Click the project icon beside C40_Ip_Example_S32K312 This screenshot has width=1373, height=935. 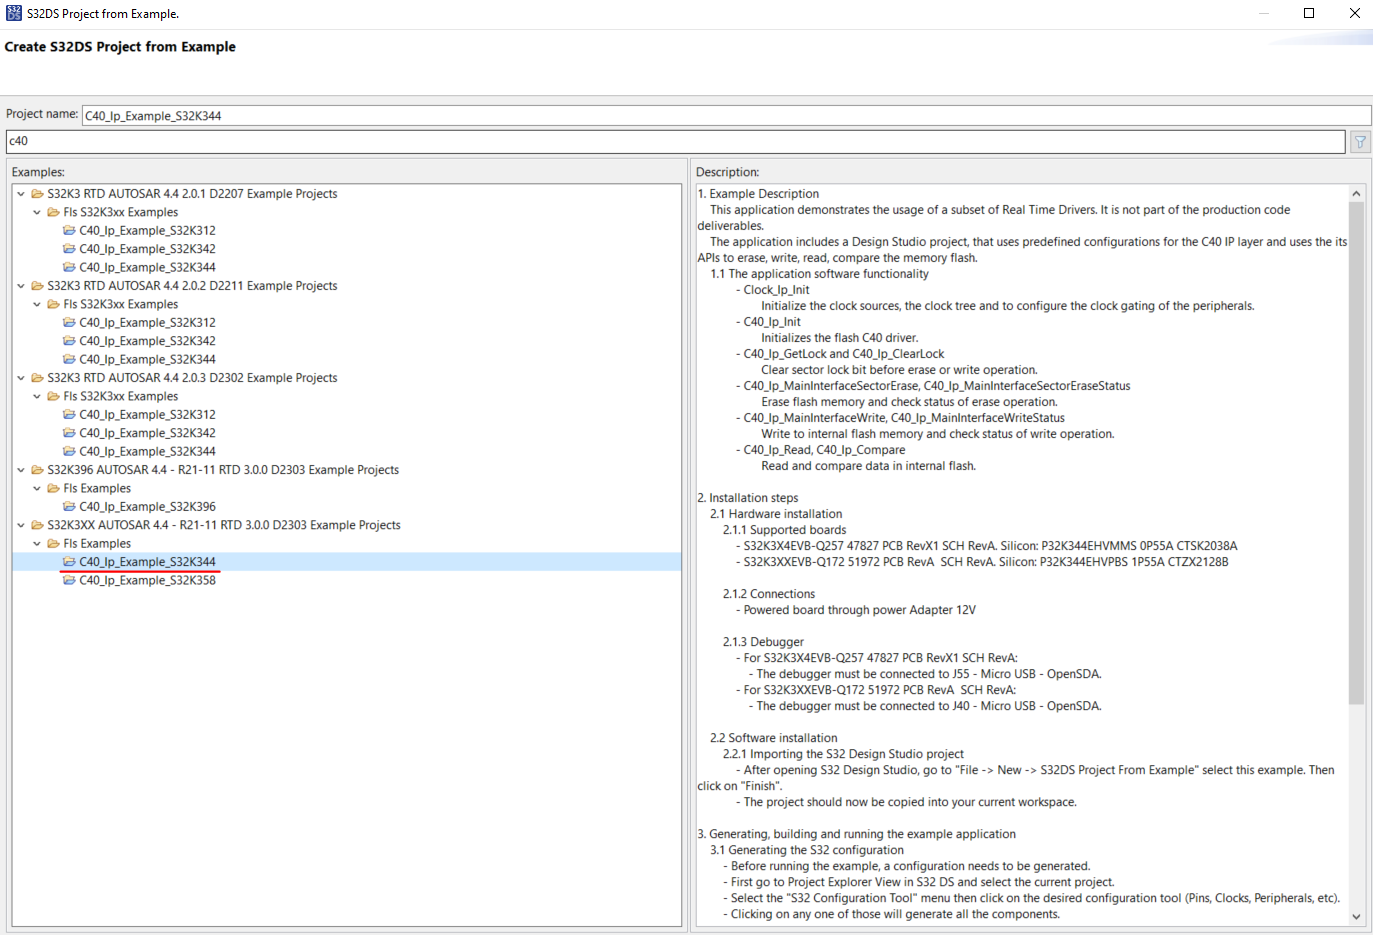coord(68,230)
